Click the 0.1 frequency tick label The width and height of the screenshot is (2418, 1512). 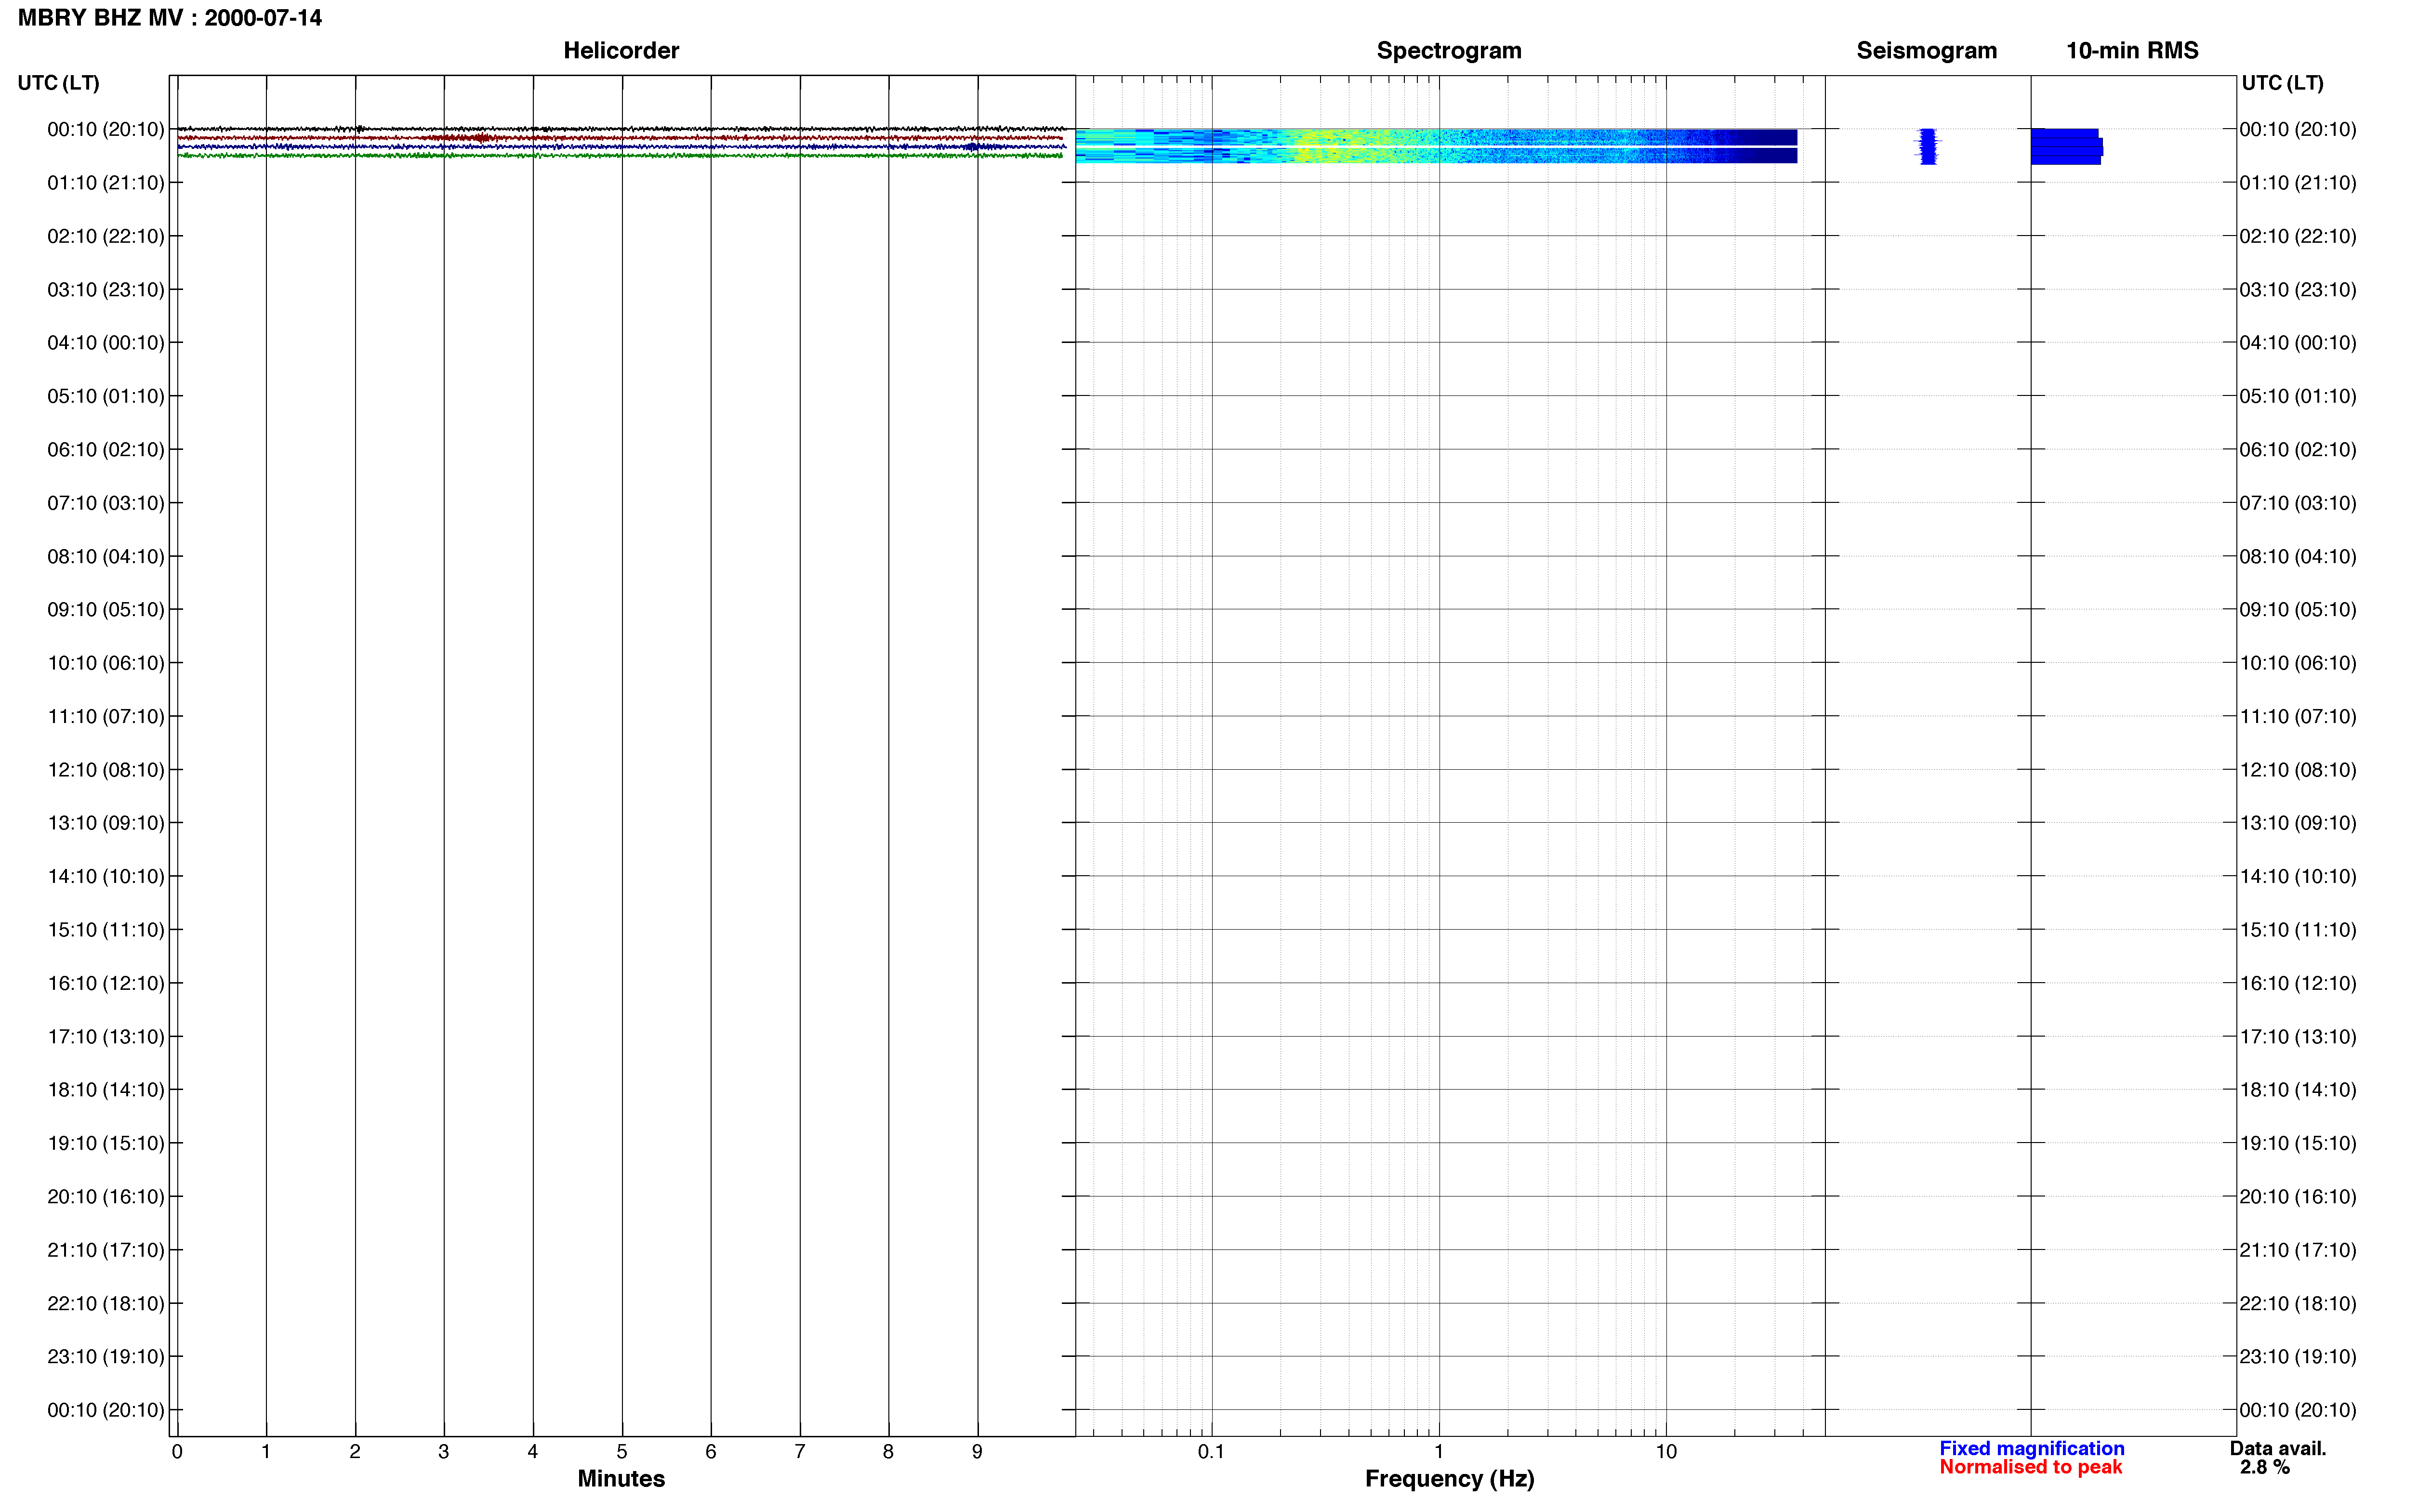[x=1211, y=1452]
